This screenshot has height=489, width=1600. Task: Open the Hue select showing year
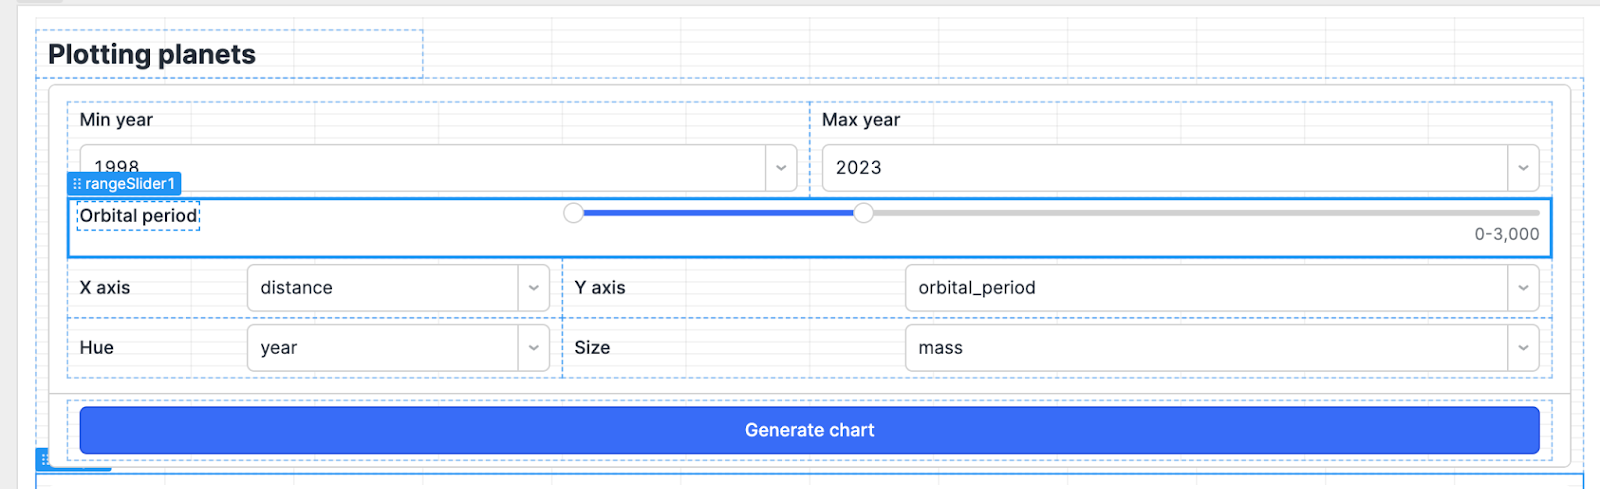click(x=380, y=348)
